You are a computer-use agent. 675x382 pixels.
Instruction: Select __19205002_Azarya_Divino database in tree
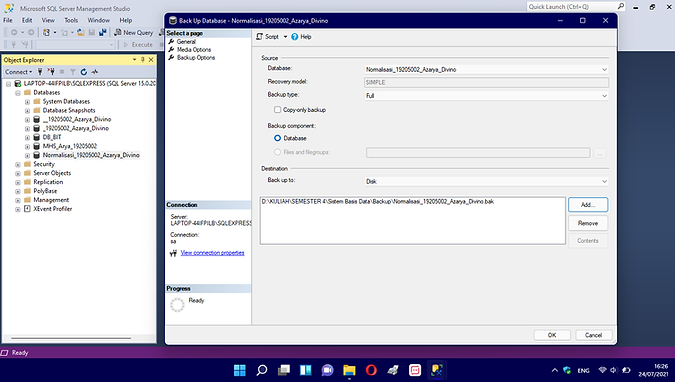(77, 119)
